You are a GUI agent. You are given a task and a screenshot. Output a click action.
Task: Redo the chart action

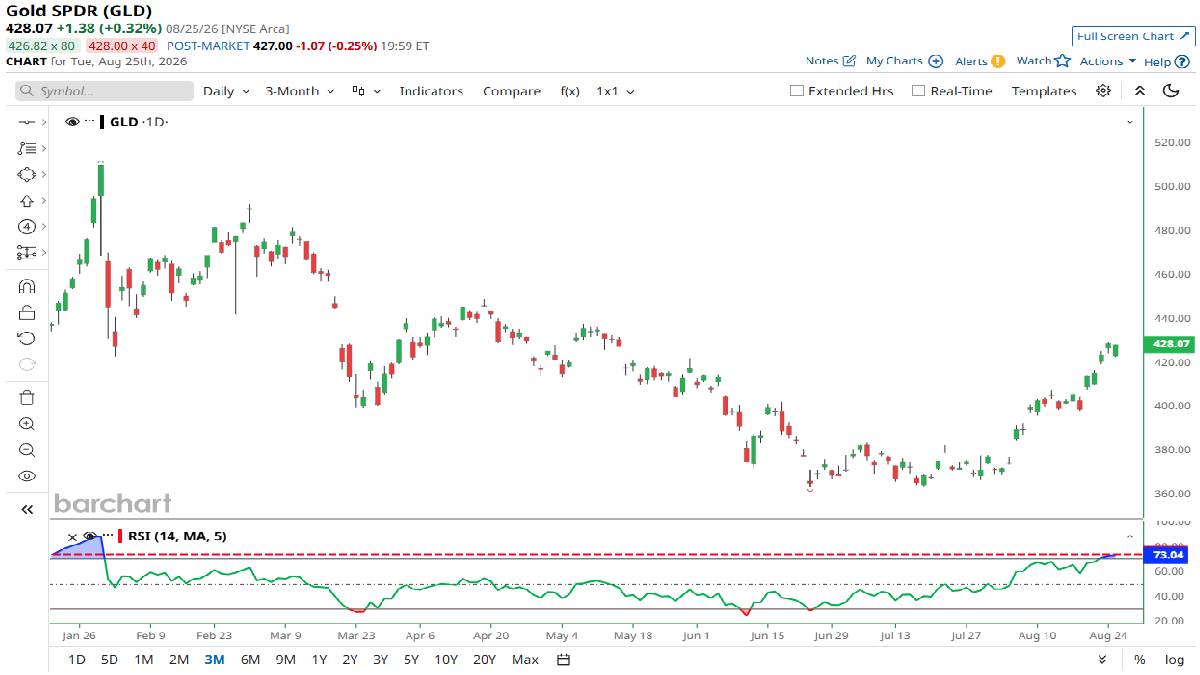point(27,364)
